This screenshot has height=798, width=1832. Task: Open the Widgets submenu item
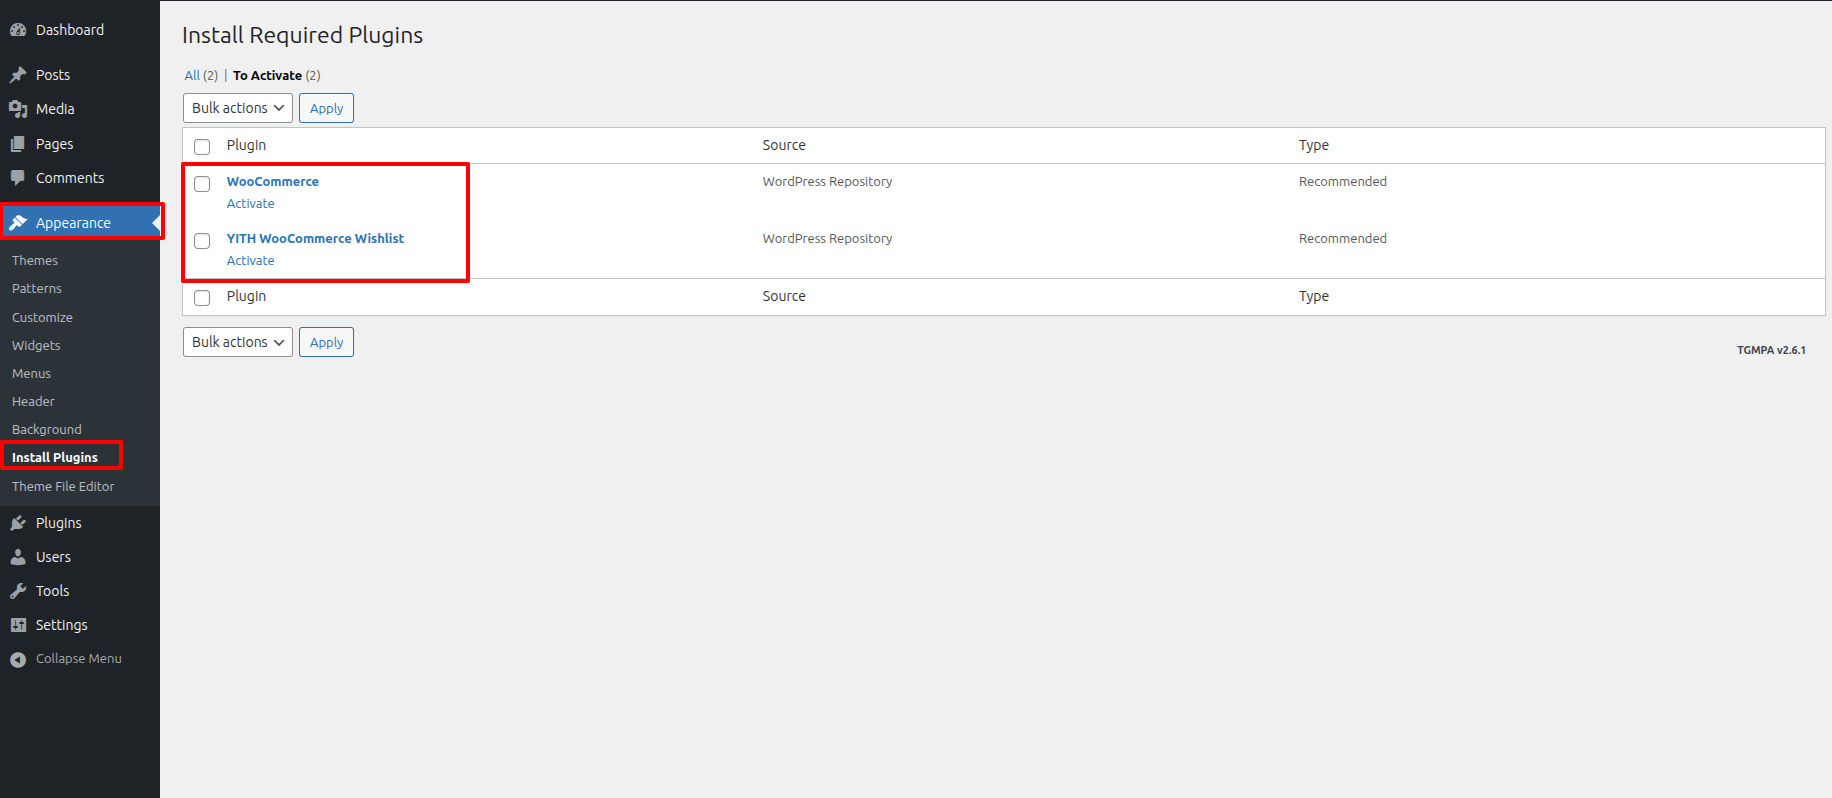tap(36, 345)
